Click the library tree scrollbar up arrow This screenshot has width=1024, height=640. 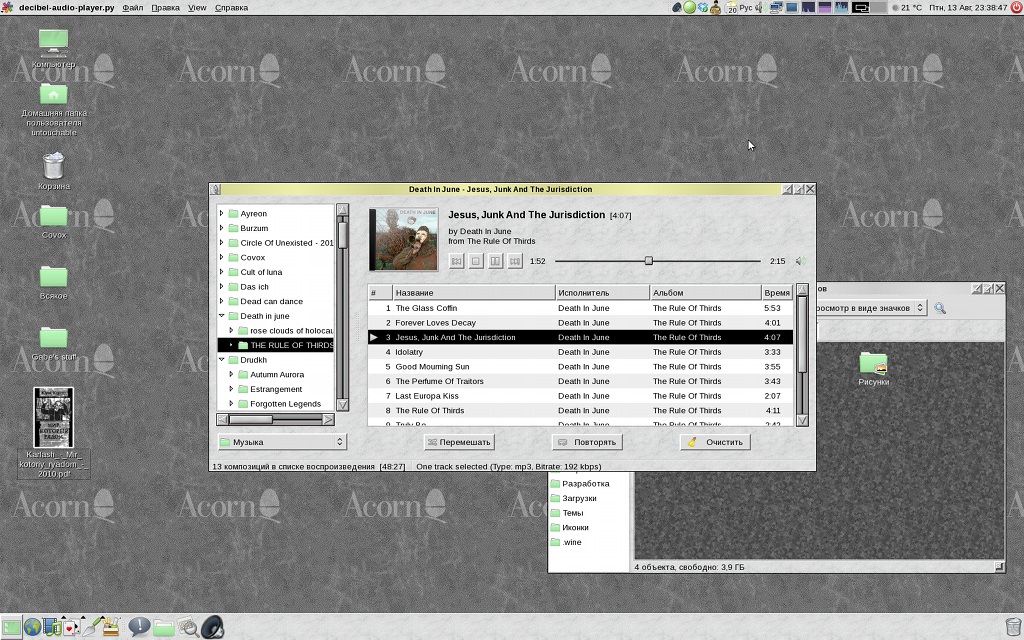pyautogui.click(x=342, y=210)
